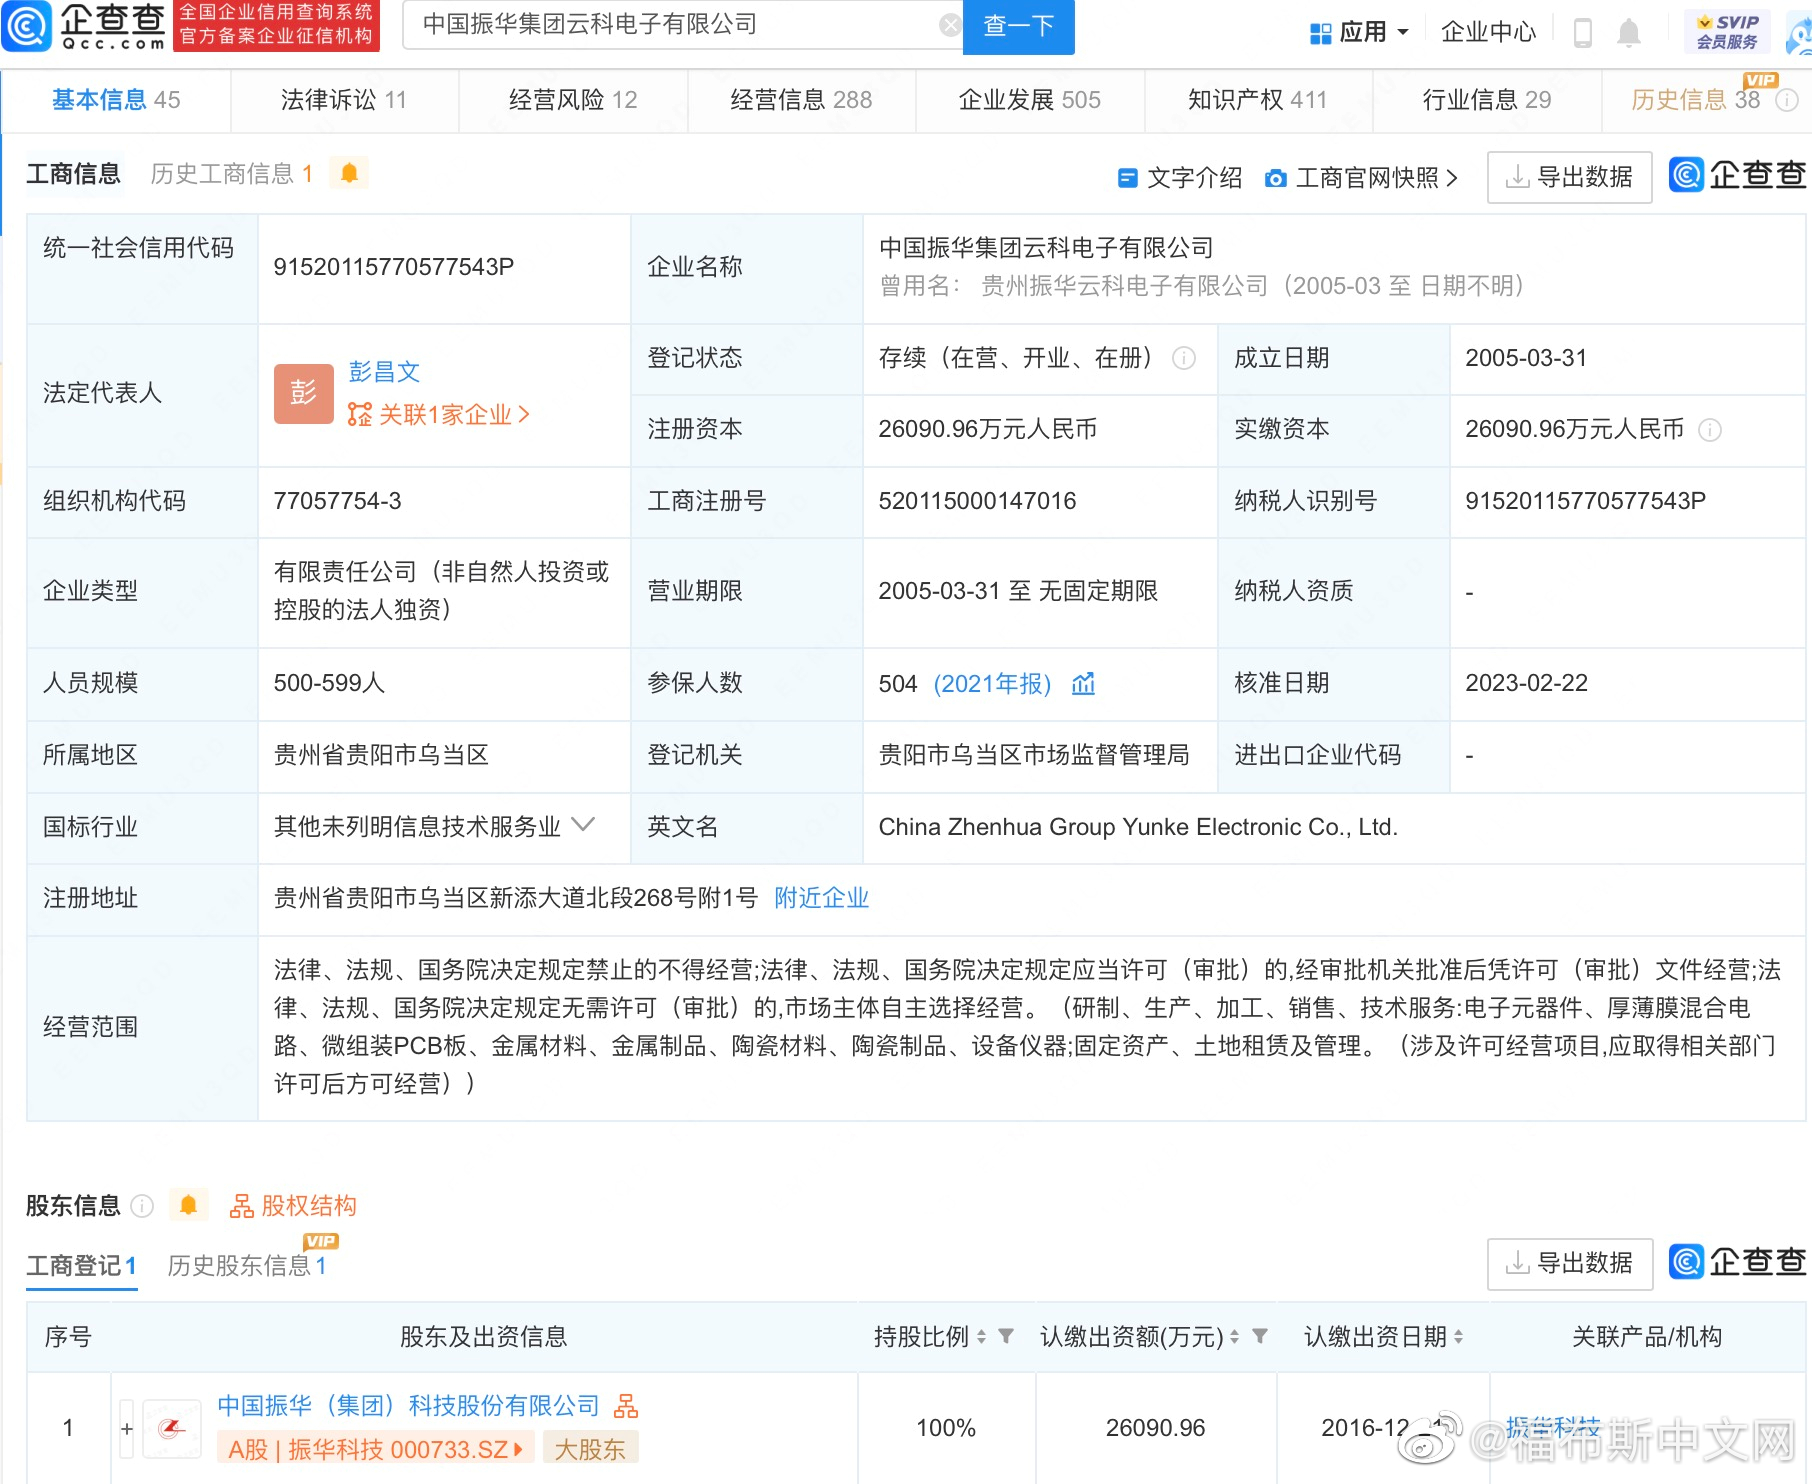Open the notifications bell in the header
Screen dimensions: 1812x1484
click(1629, 32)
